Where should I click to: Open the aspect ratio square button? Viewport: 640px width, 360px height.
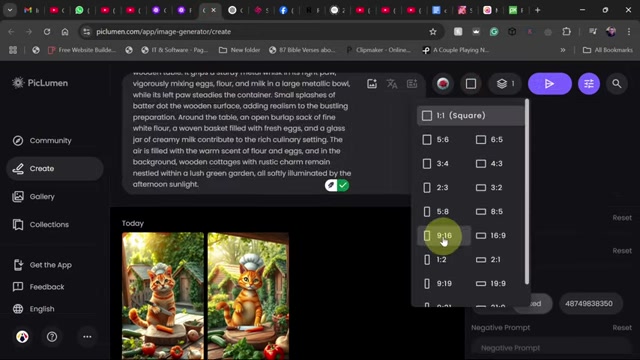click(471, 84)
